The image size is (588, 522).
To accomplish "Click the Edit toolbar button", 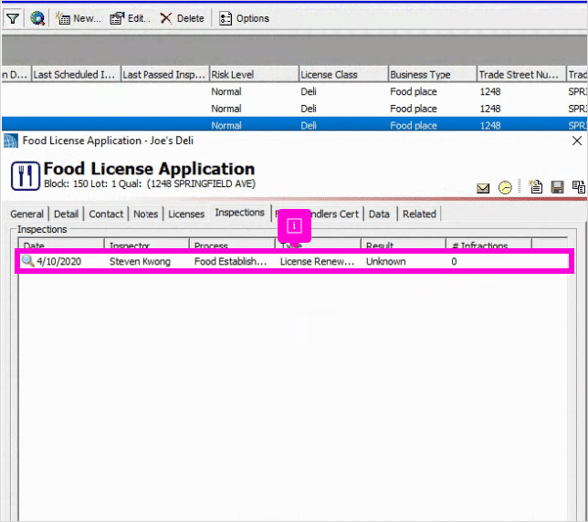I will (129, 18).
